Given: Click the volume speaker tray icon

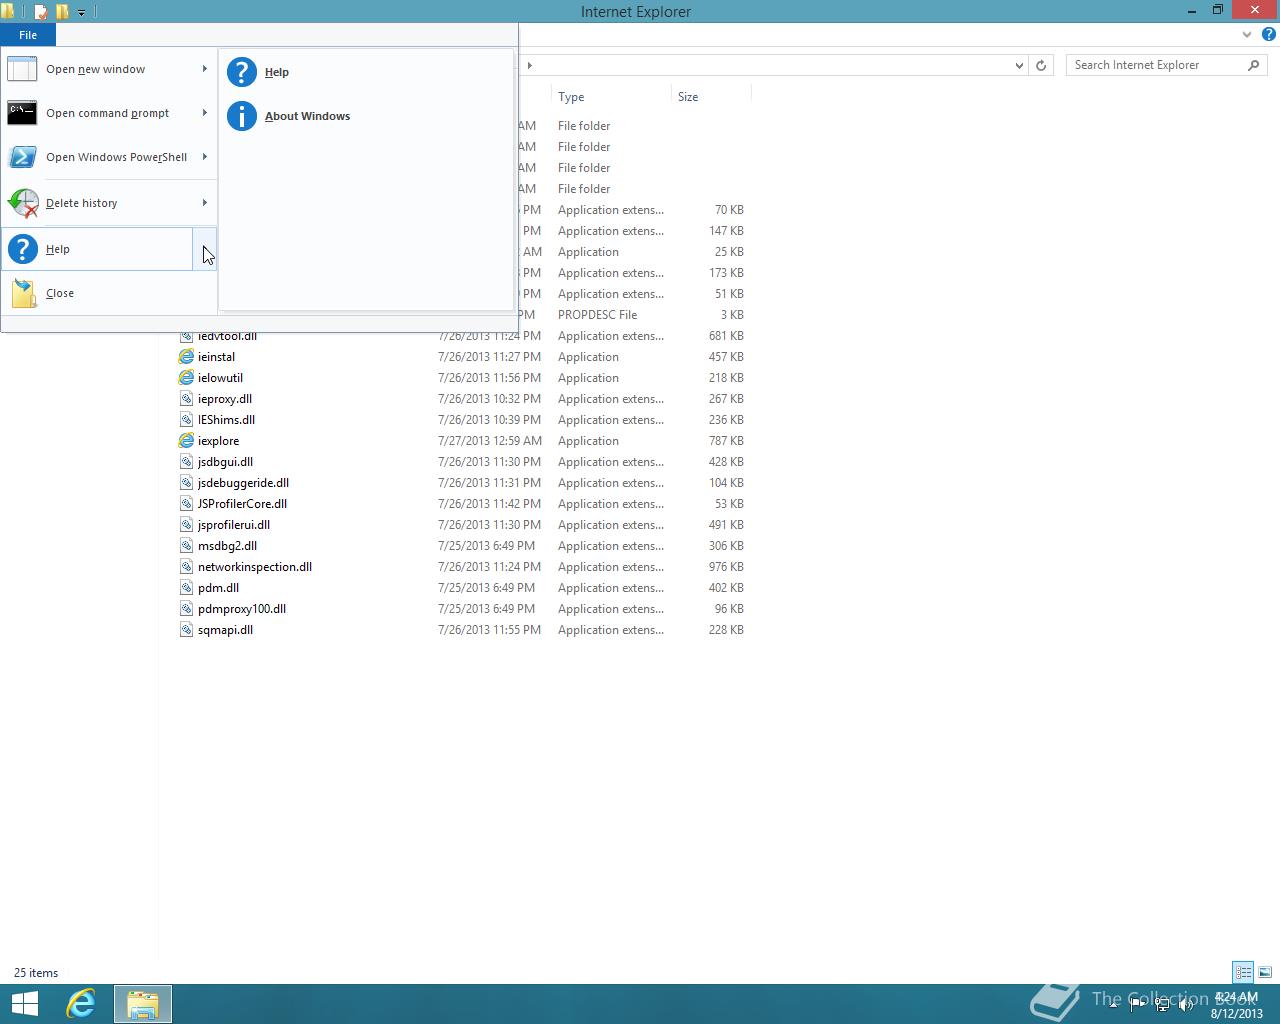Looking at the screenshot, I should 1186,1005.
